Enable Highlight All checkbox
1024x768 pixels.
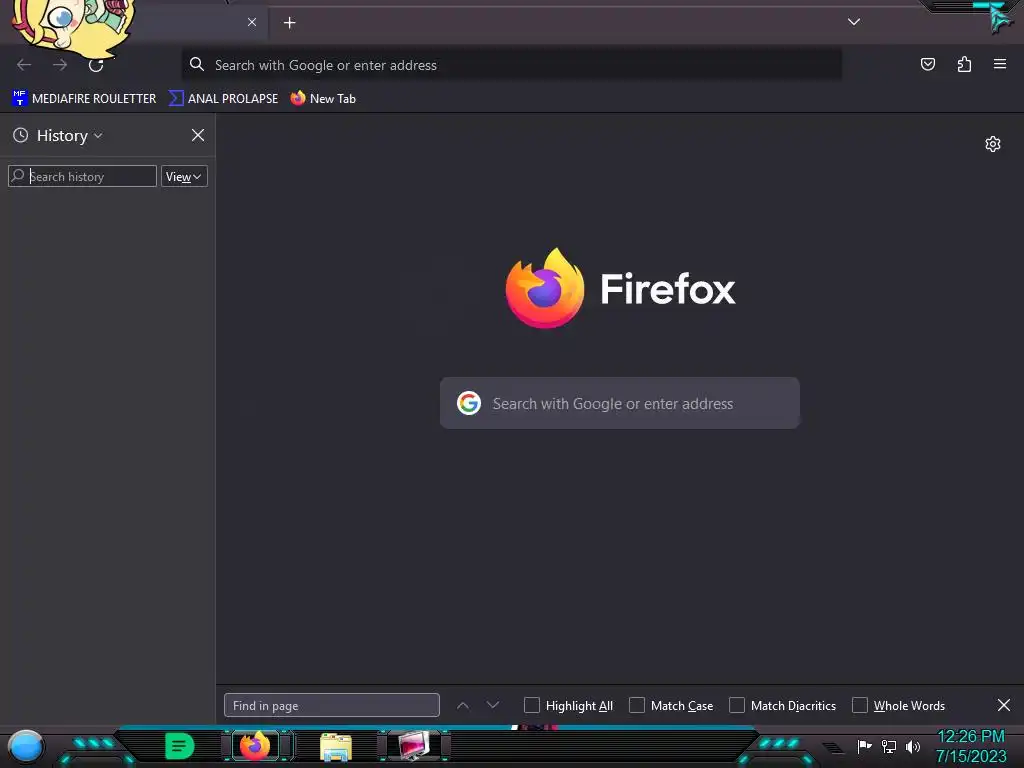tap(532, 705)
